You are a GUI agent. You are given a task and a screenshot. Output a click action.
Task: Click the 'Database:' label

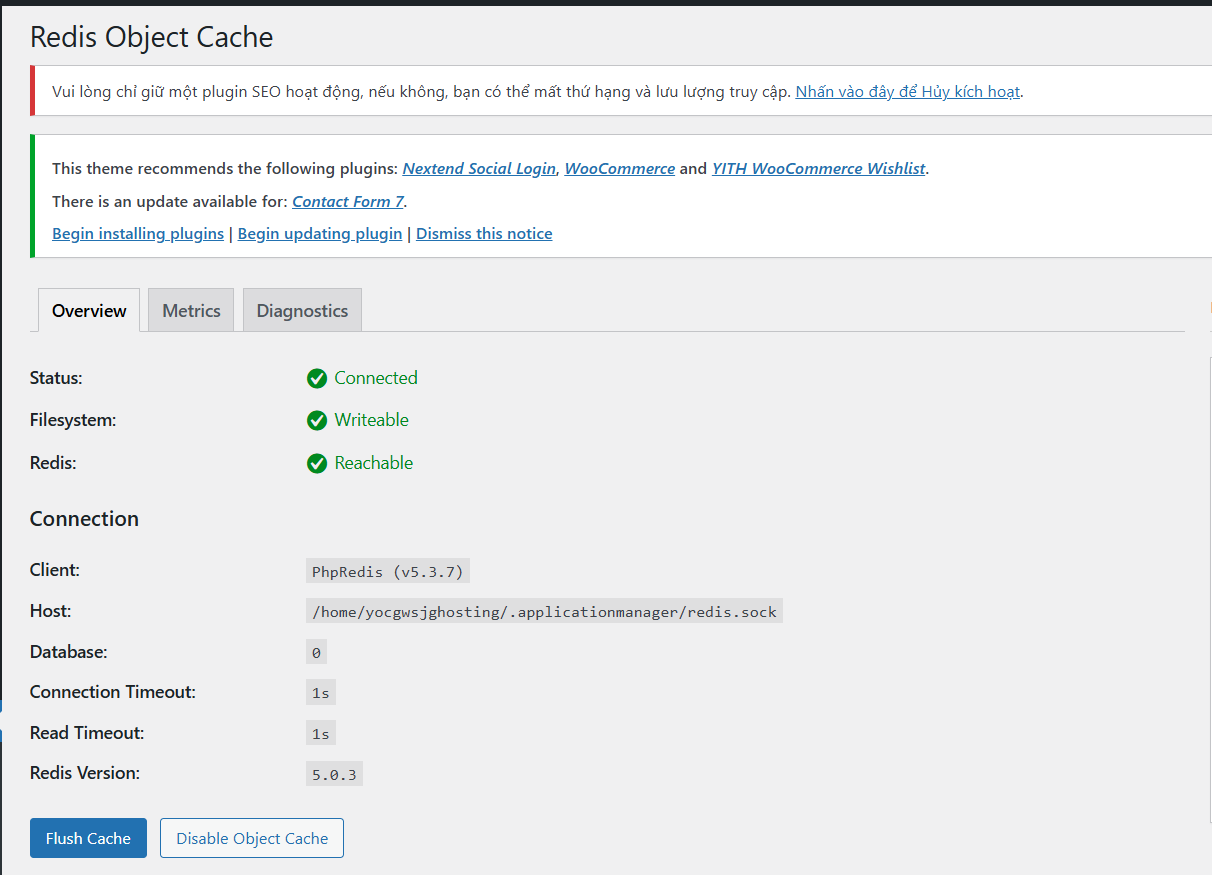(x=68, y=651)
